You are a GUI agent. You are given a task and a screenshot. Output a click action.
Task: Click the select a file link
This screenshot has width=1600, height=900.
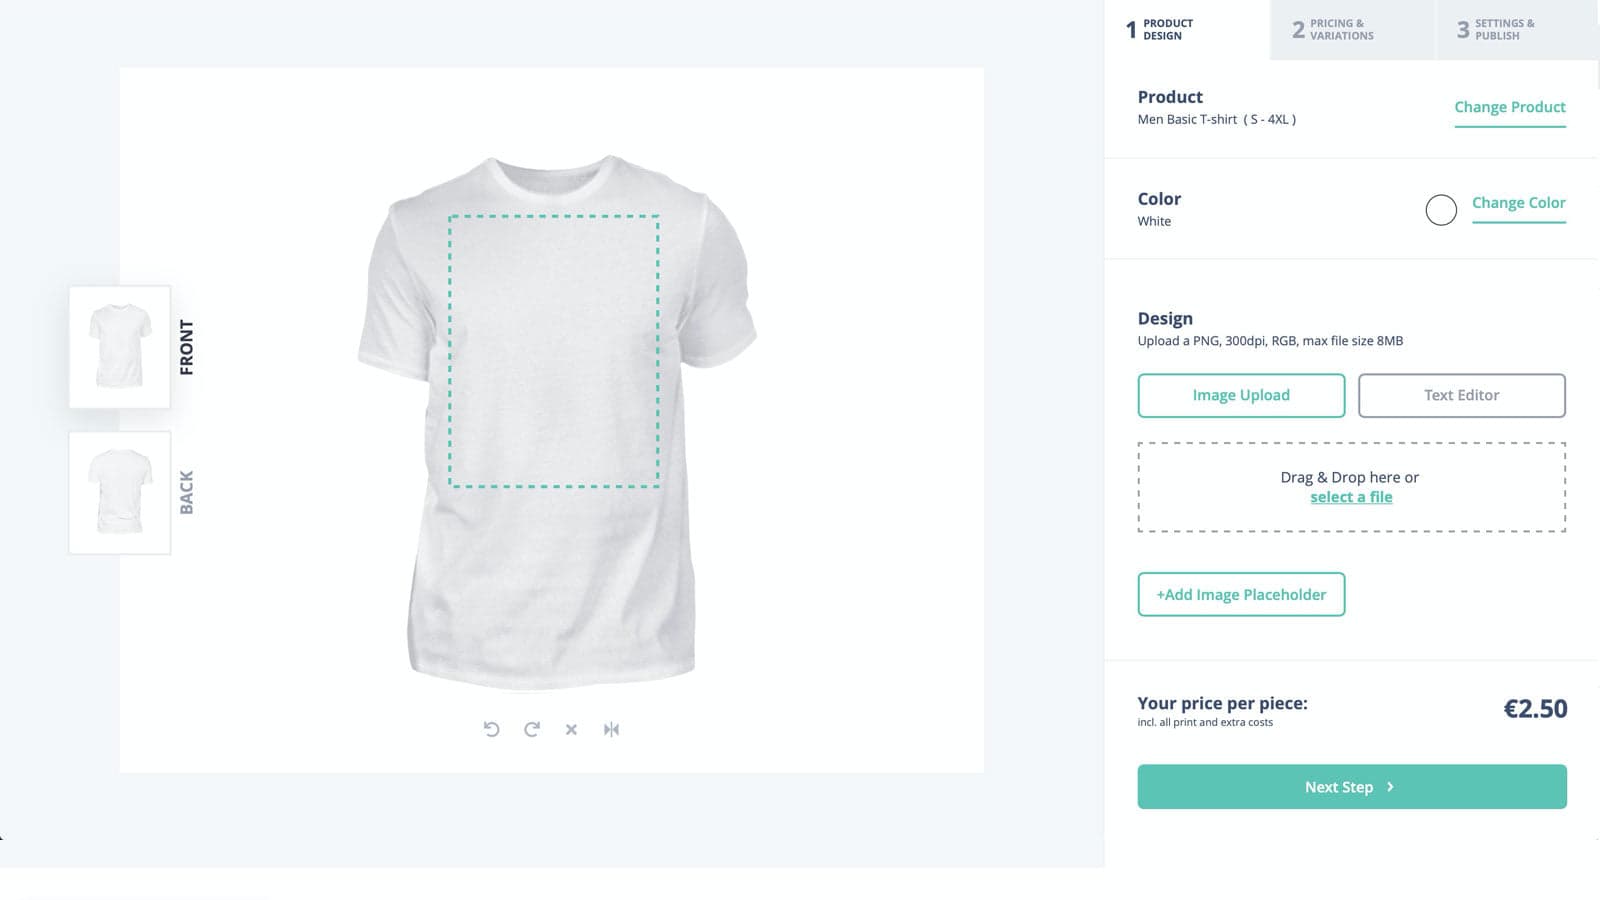tap(1351, 497)
